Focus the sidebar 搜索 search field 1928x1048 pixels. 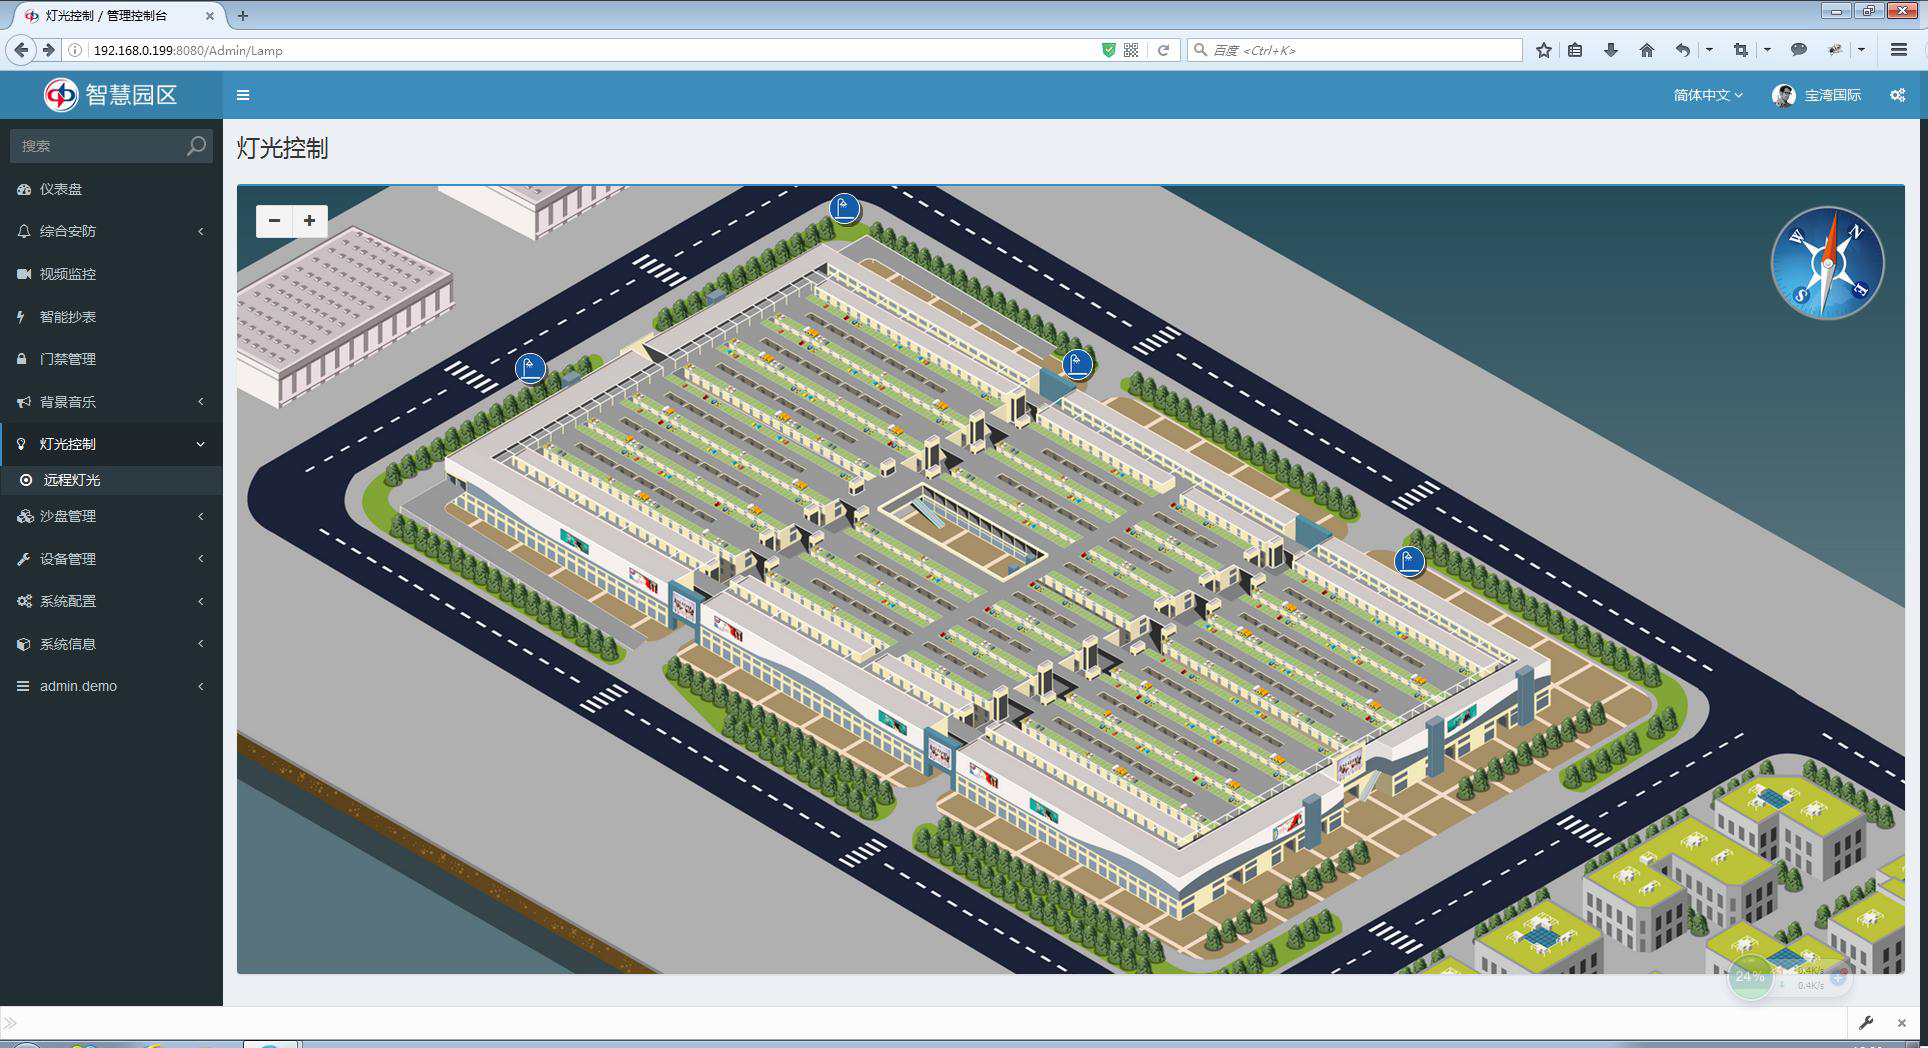pos(97,146)
